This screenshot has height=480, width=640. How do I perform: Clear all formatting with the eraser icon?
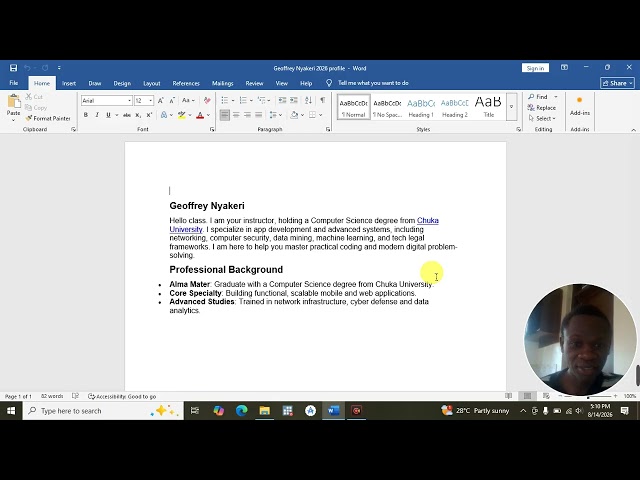[x=207, y=100]
